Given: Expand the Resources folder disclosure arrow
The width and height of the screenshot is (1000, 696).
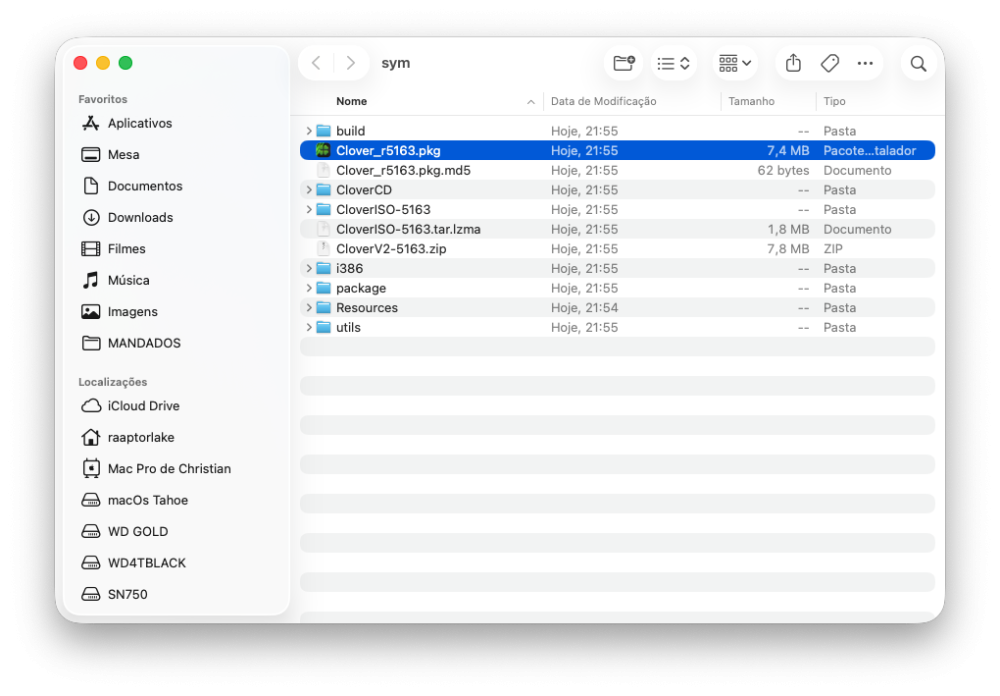Looking at the screenshot, I should (309, 307).
